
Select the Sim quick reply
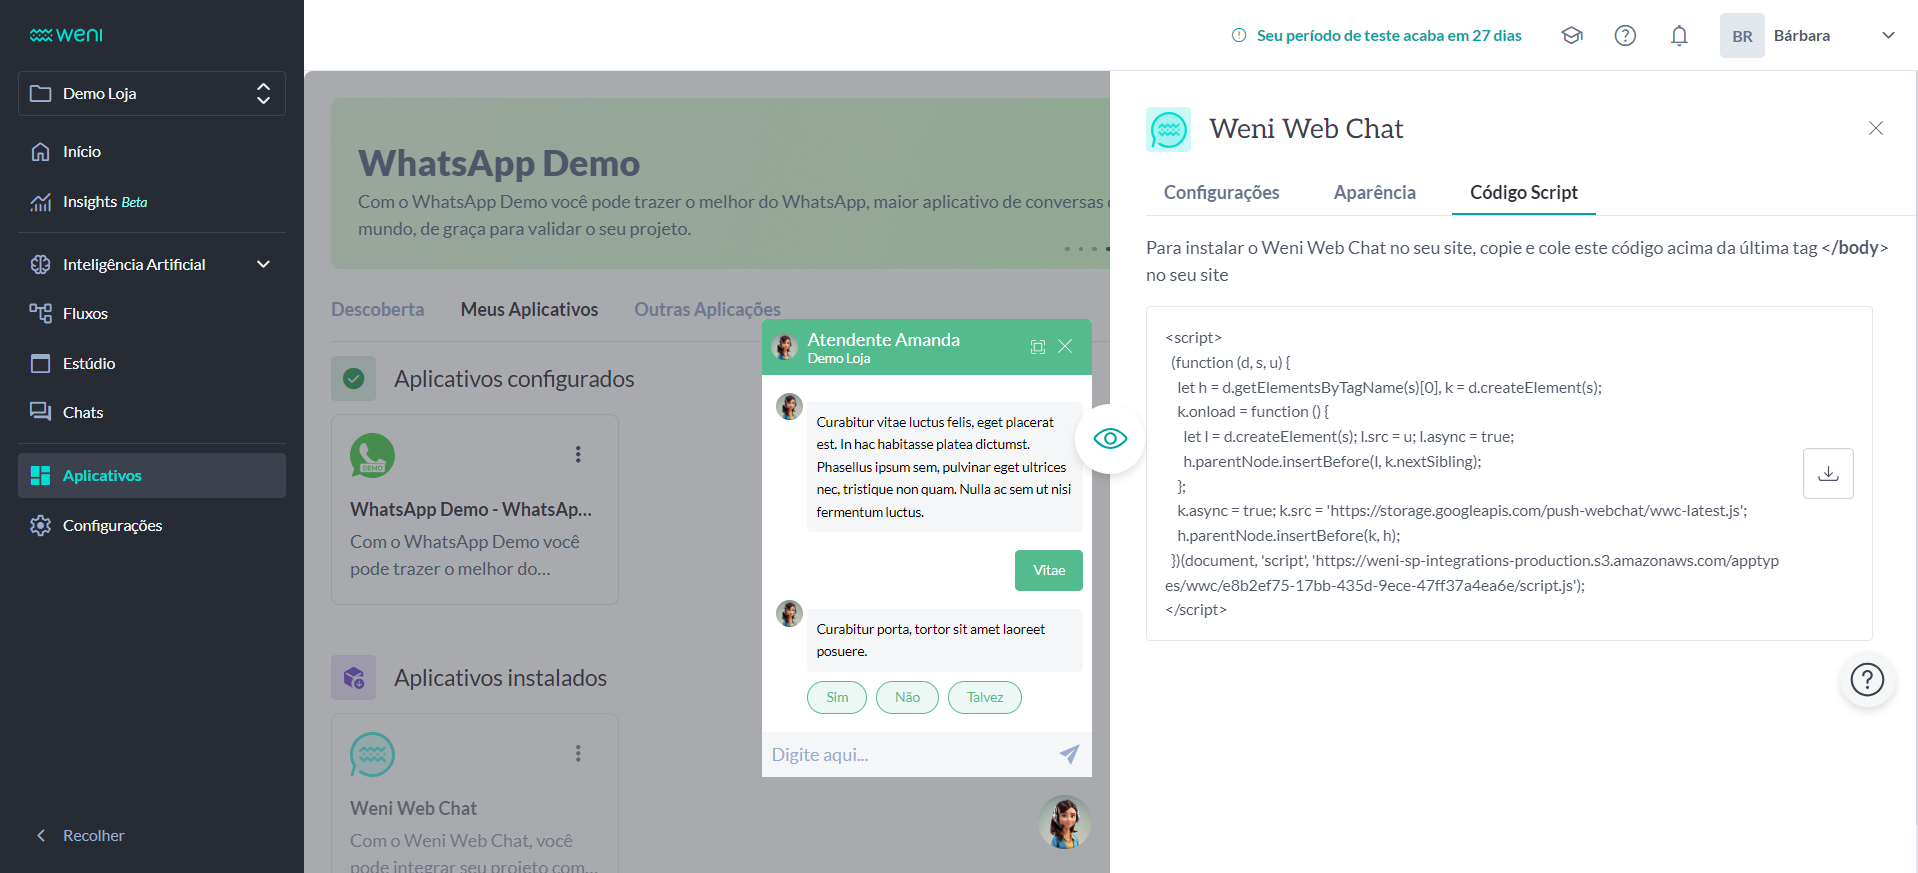pos(837,697)
